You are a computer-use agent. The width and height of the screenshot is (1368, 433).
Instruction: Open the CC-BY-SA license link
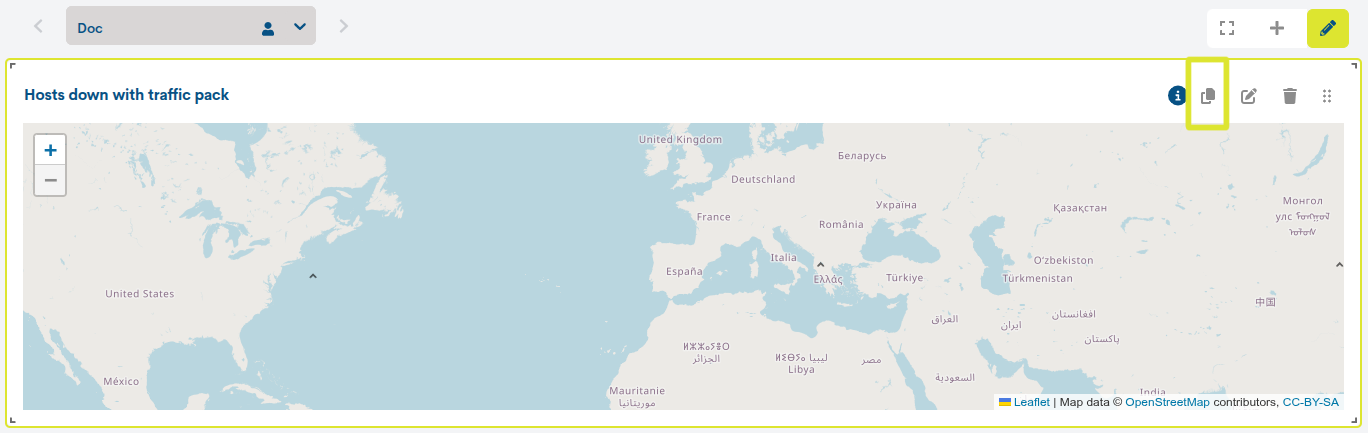point(1310,402)
